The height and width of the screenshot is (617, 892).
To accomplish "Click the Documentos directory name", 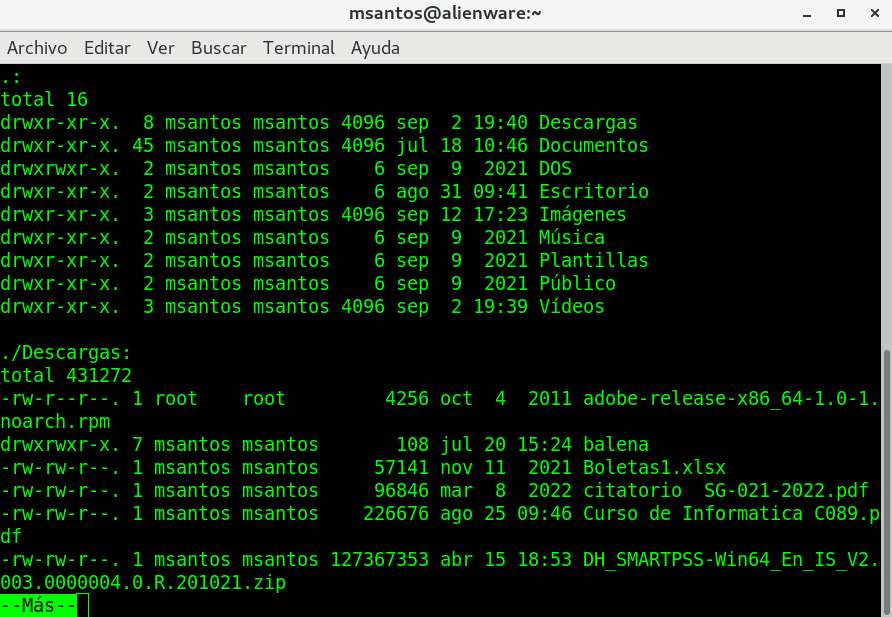I will [x=593, y=146].
